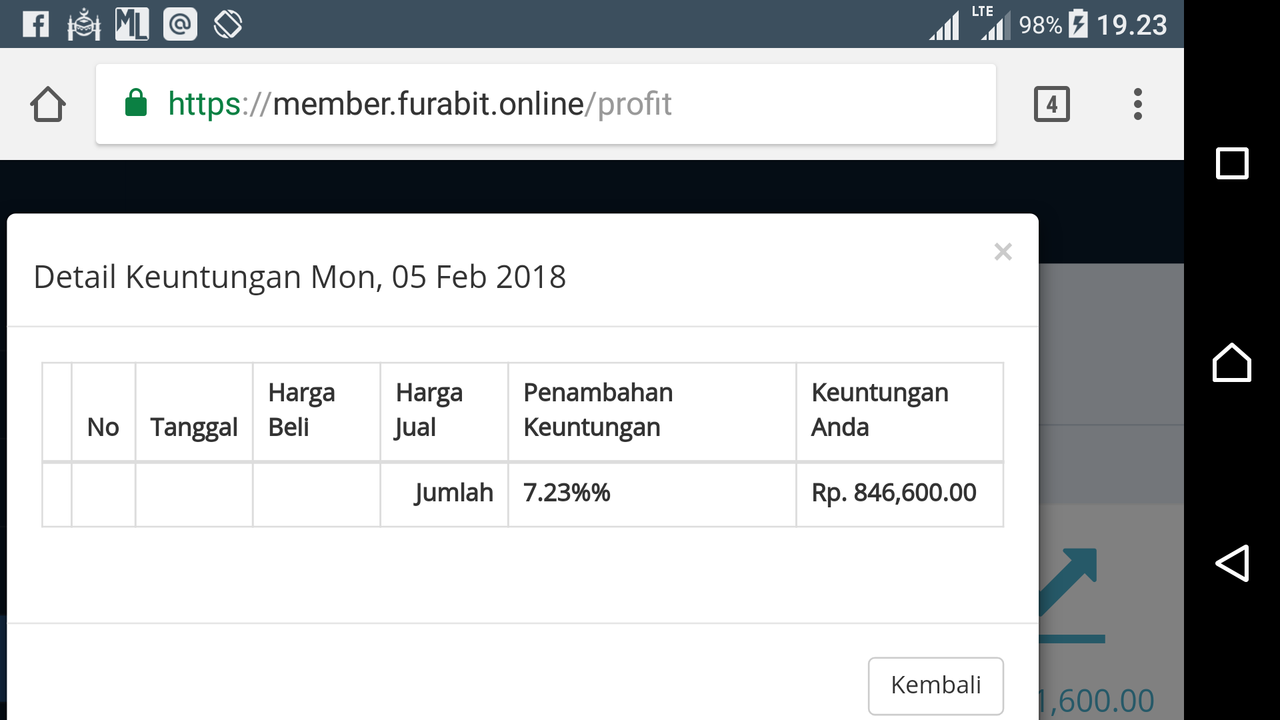Open the tab switcher showing 4 tabs
Screen dimensions: 1280x720
click(1052, 103)
